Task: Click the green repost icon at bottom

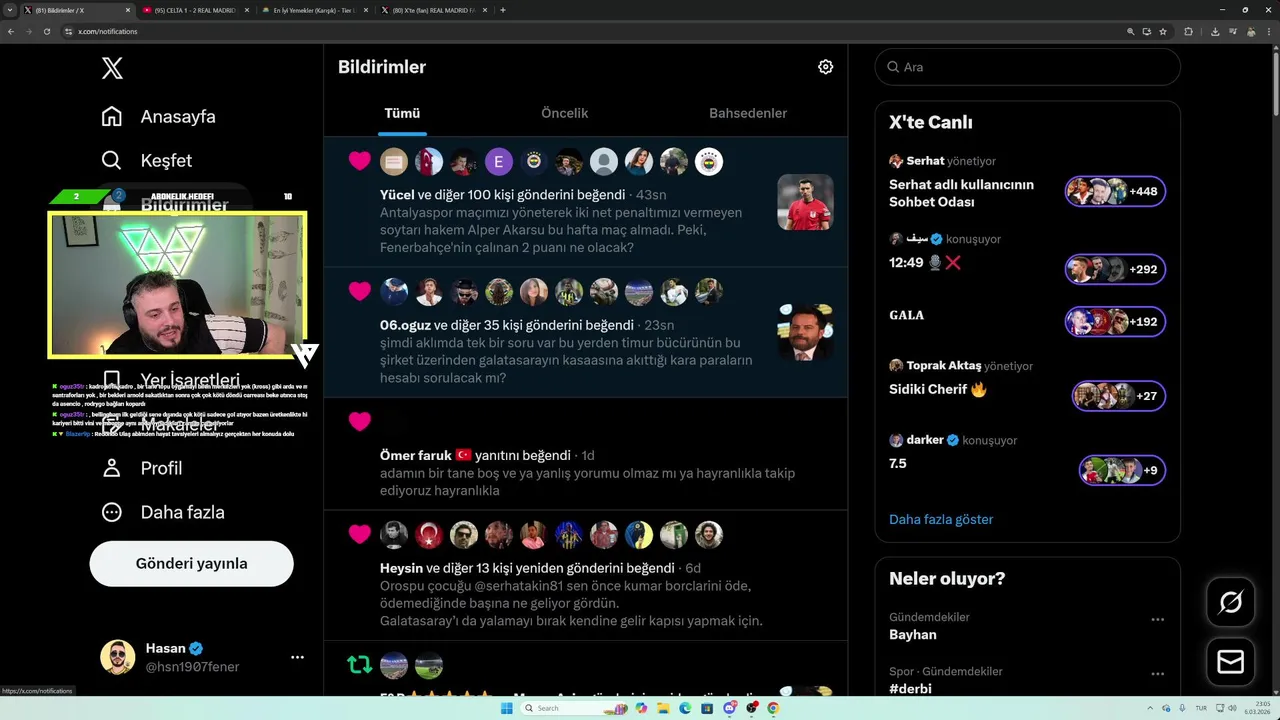Action: [x=359, y=665]
